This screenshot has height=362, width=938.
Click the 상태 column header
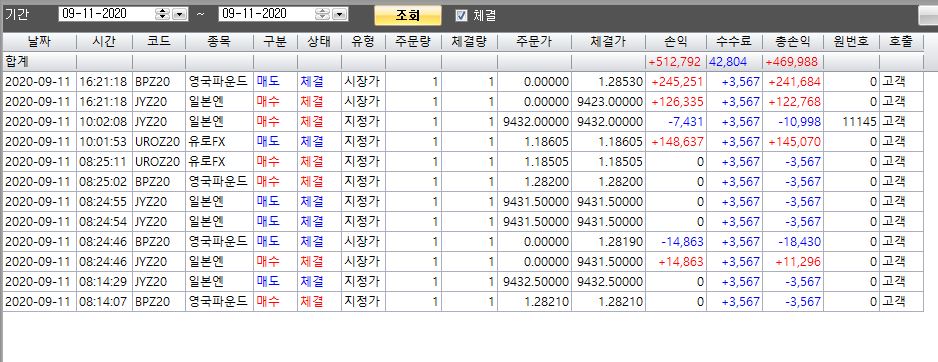(319, 42)
